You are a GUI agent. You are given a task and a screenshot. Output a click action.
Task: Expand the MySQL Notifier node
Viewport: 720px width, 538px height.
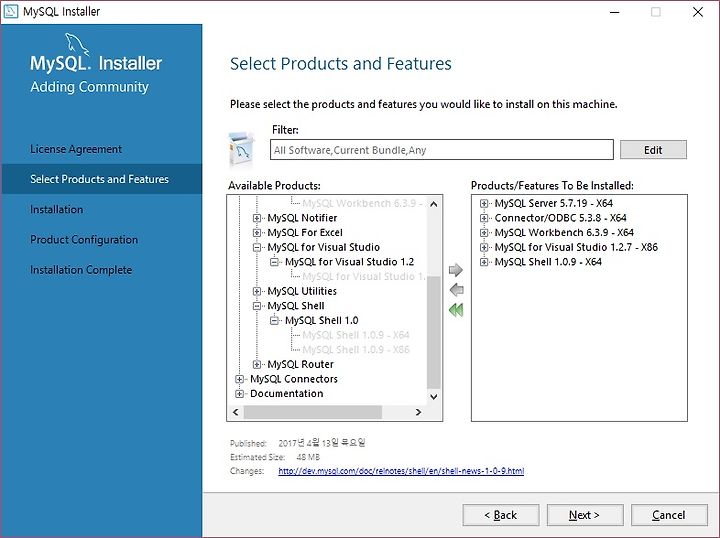point(257,218)
